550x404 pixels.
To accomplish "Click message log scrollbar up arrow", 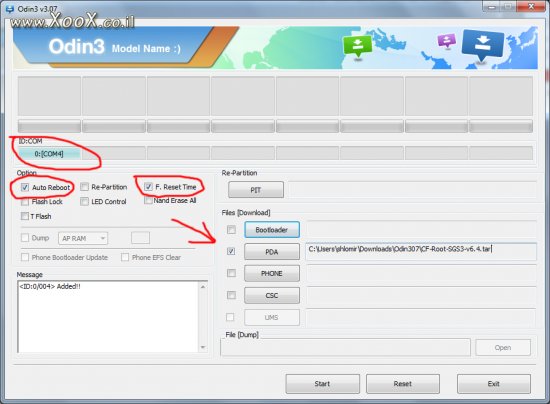I will click(203, 287).
